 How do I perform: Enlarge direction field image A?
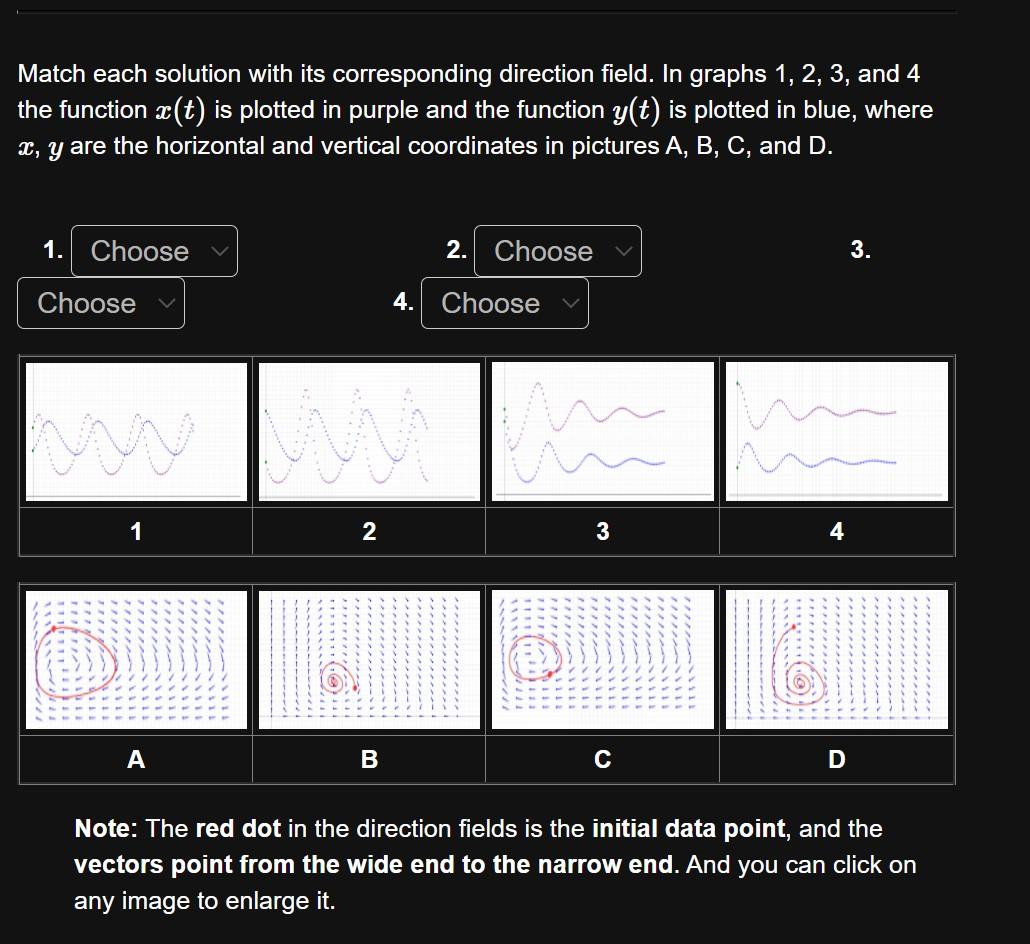click(x=135, y=660)
